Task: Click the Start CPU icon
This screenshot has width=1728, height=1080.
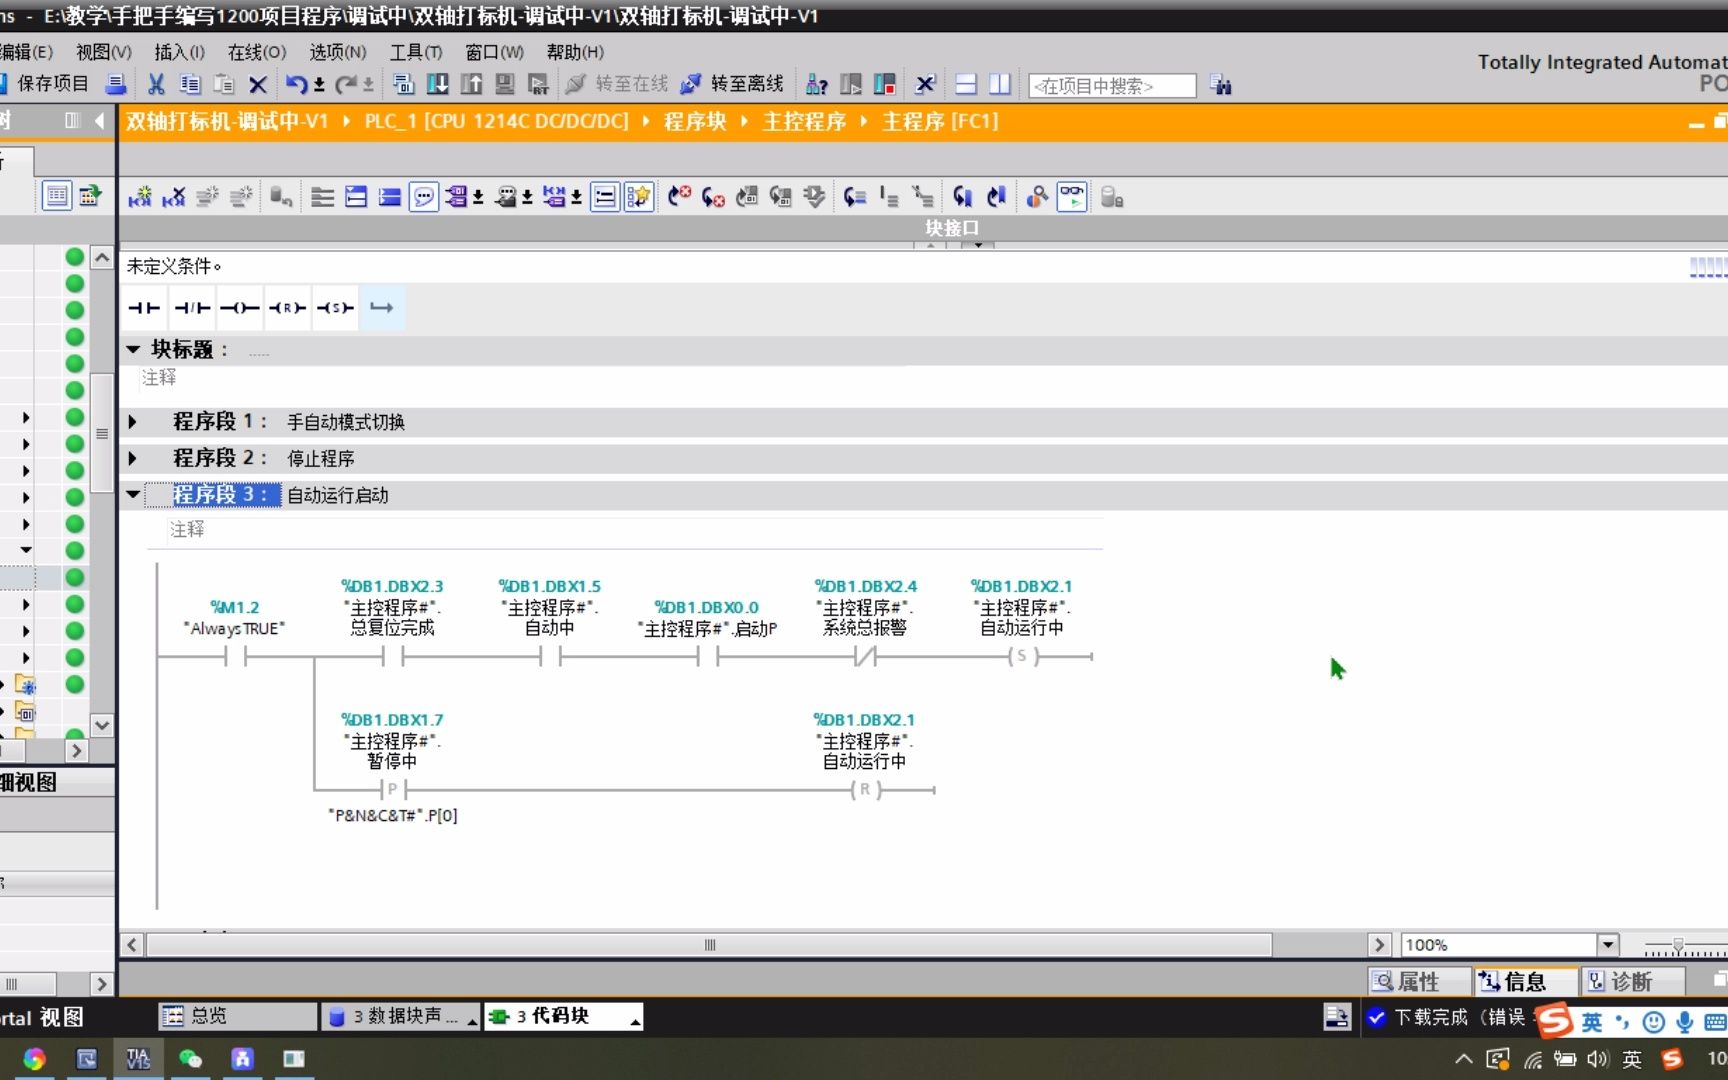Action: tap(850, 84)
